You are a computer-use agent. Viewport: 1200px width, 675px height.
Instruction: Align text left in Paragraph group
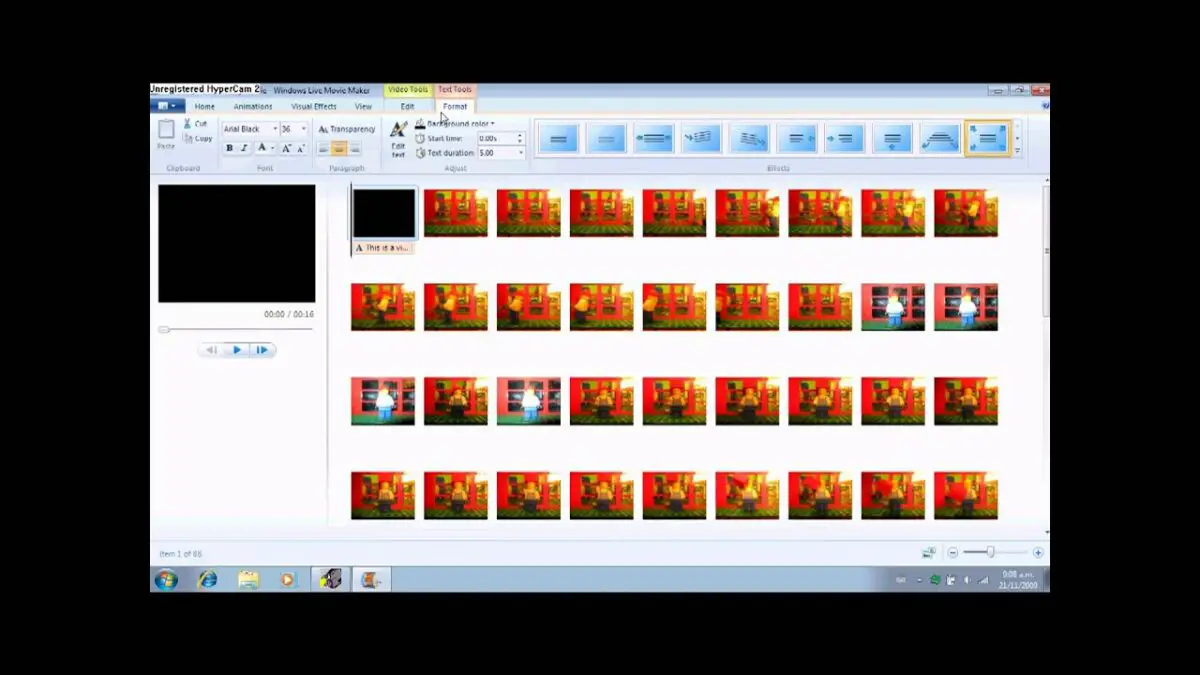[324, 148]
